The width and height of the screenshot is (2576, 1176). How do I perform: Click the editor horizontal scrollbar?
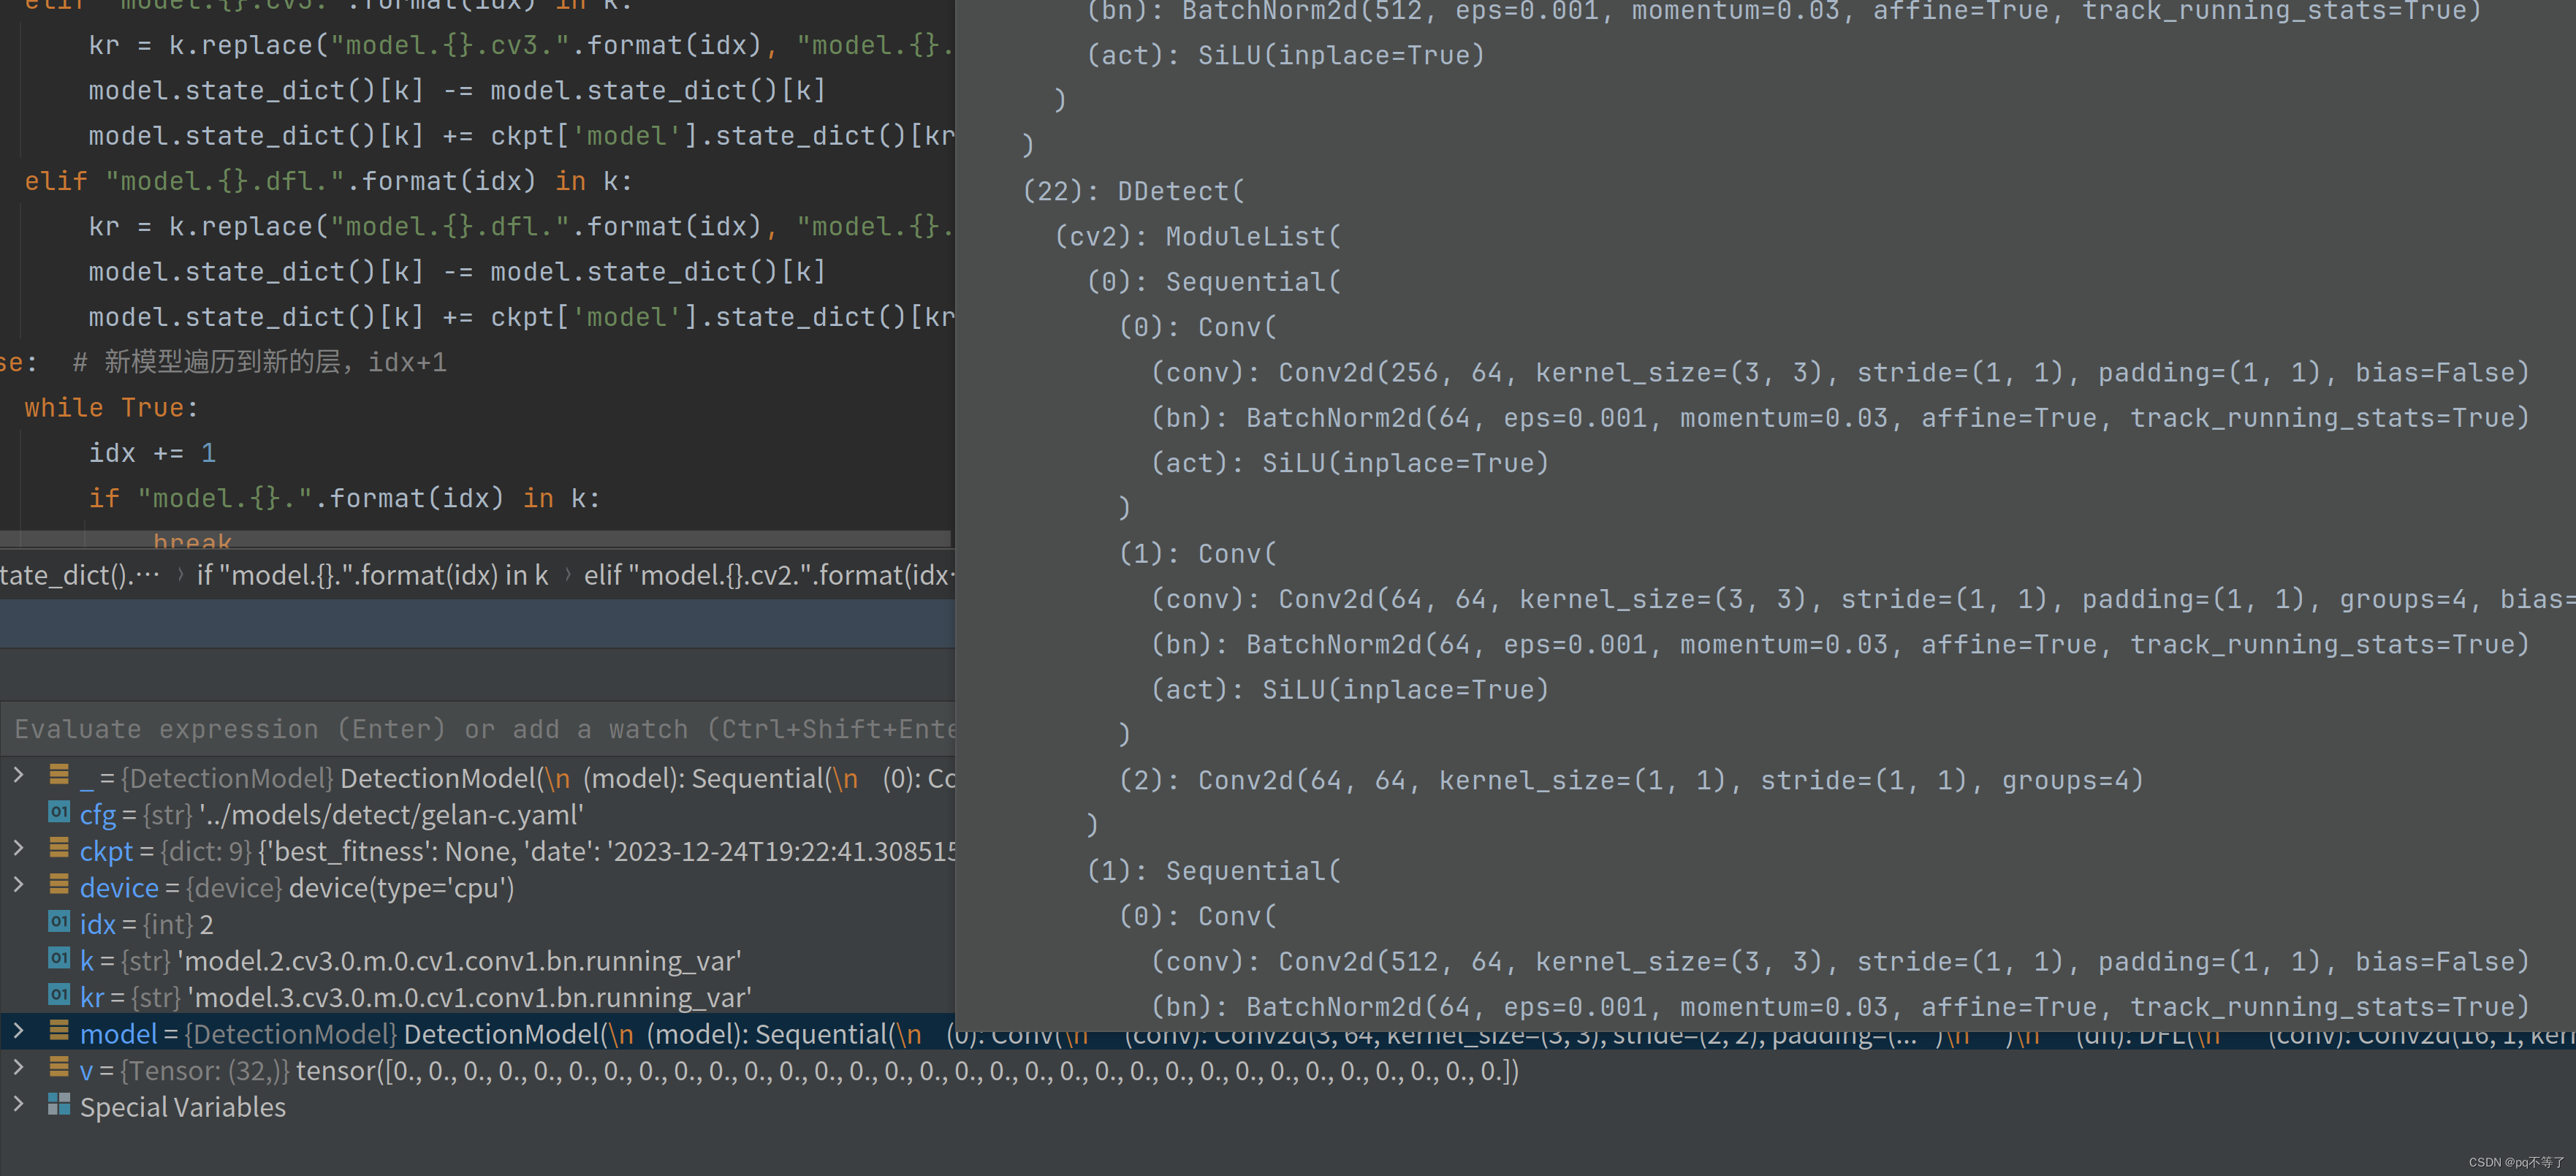pyautogui.click(x=475, y=538)
